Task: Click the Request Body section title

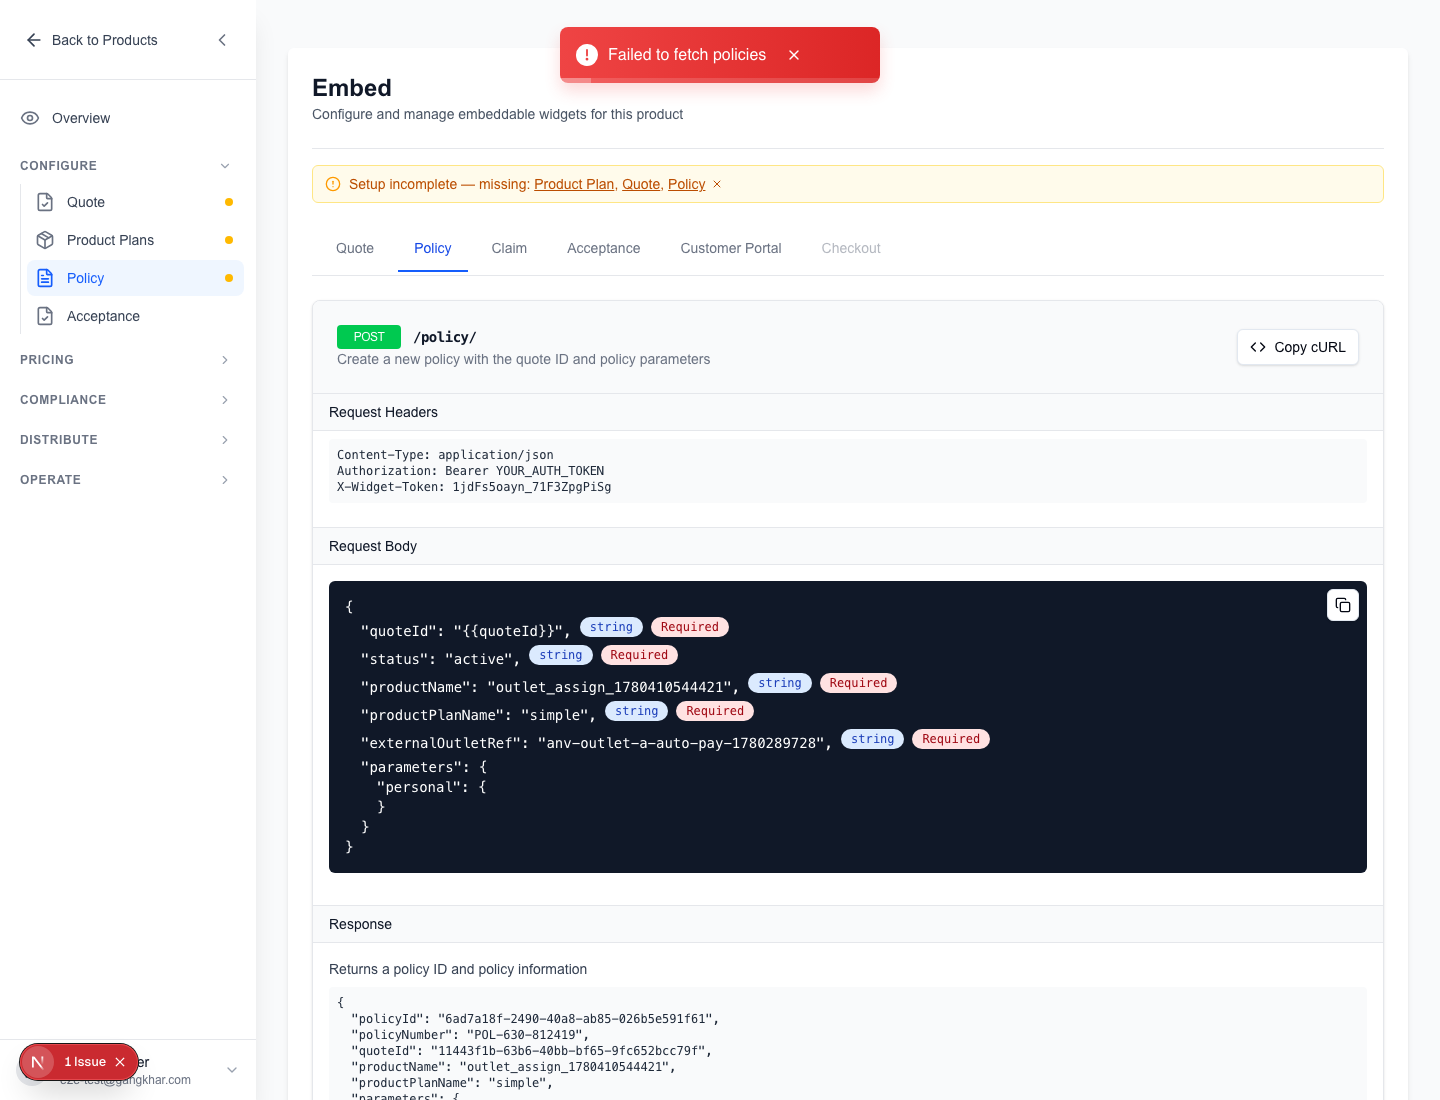Action: coord(373,546)
